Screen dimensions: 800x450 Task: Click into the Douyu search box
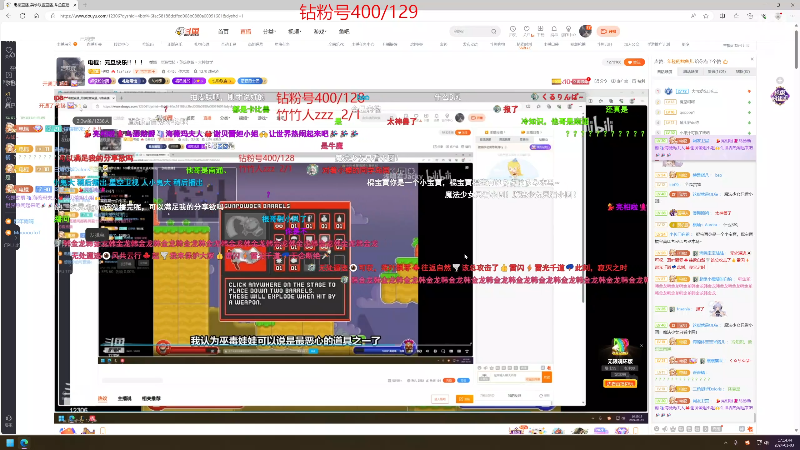tap(470, 32)
